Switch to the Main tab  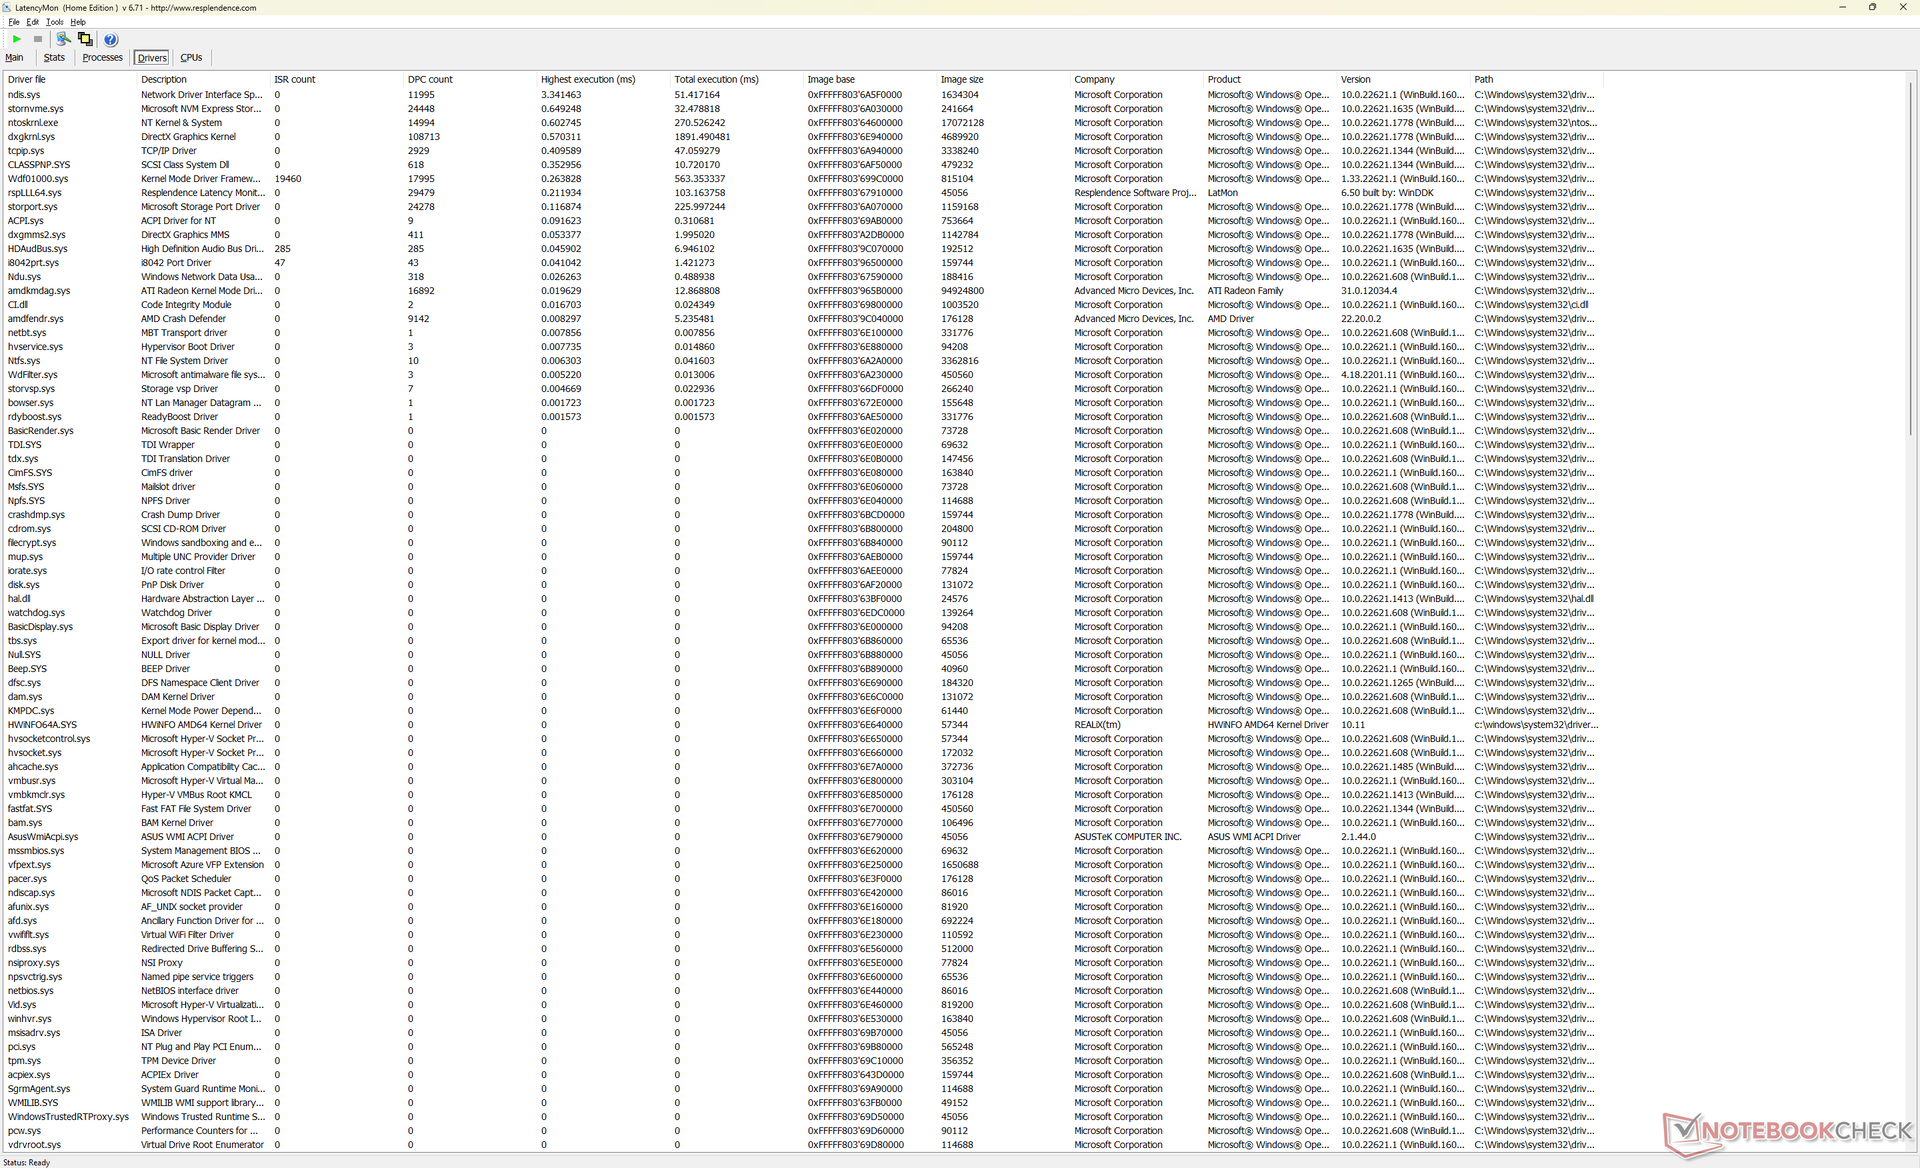(x=14, y=58)
